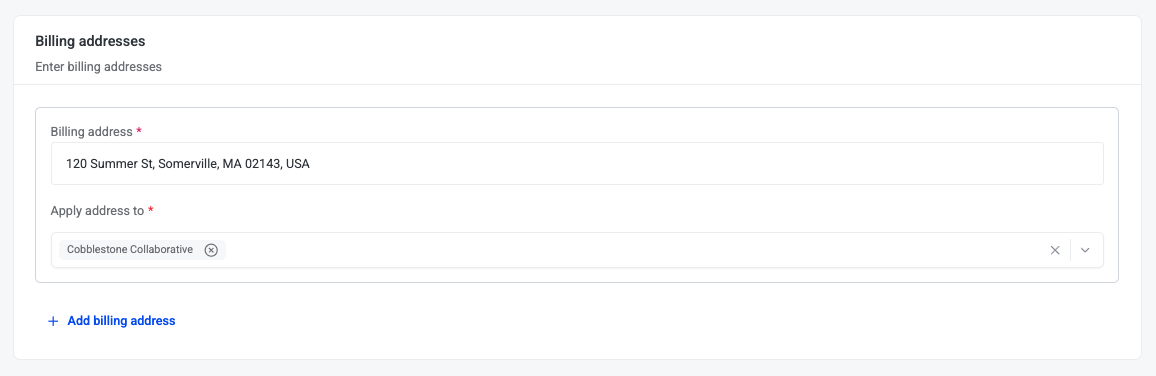Open the Apply address to multi-select field
1156x376 pixels.
coord(577,250)
